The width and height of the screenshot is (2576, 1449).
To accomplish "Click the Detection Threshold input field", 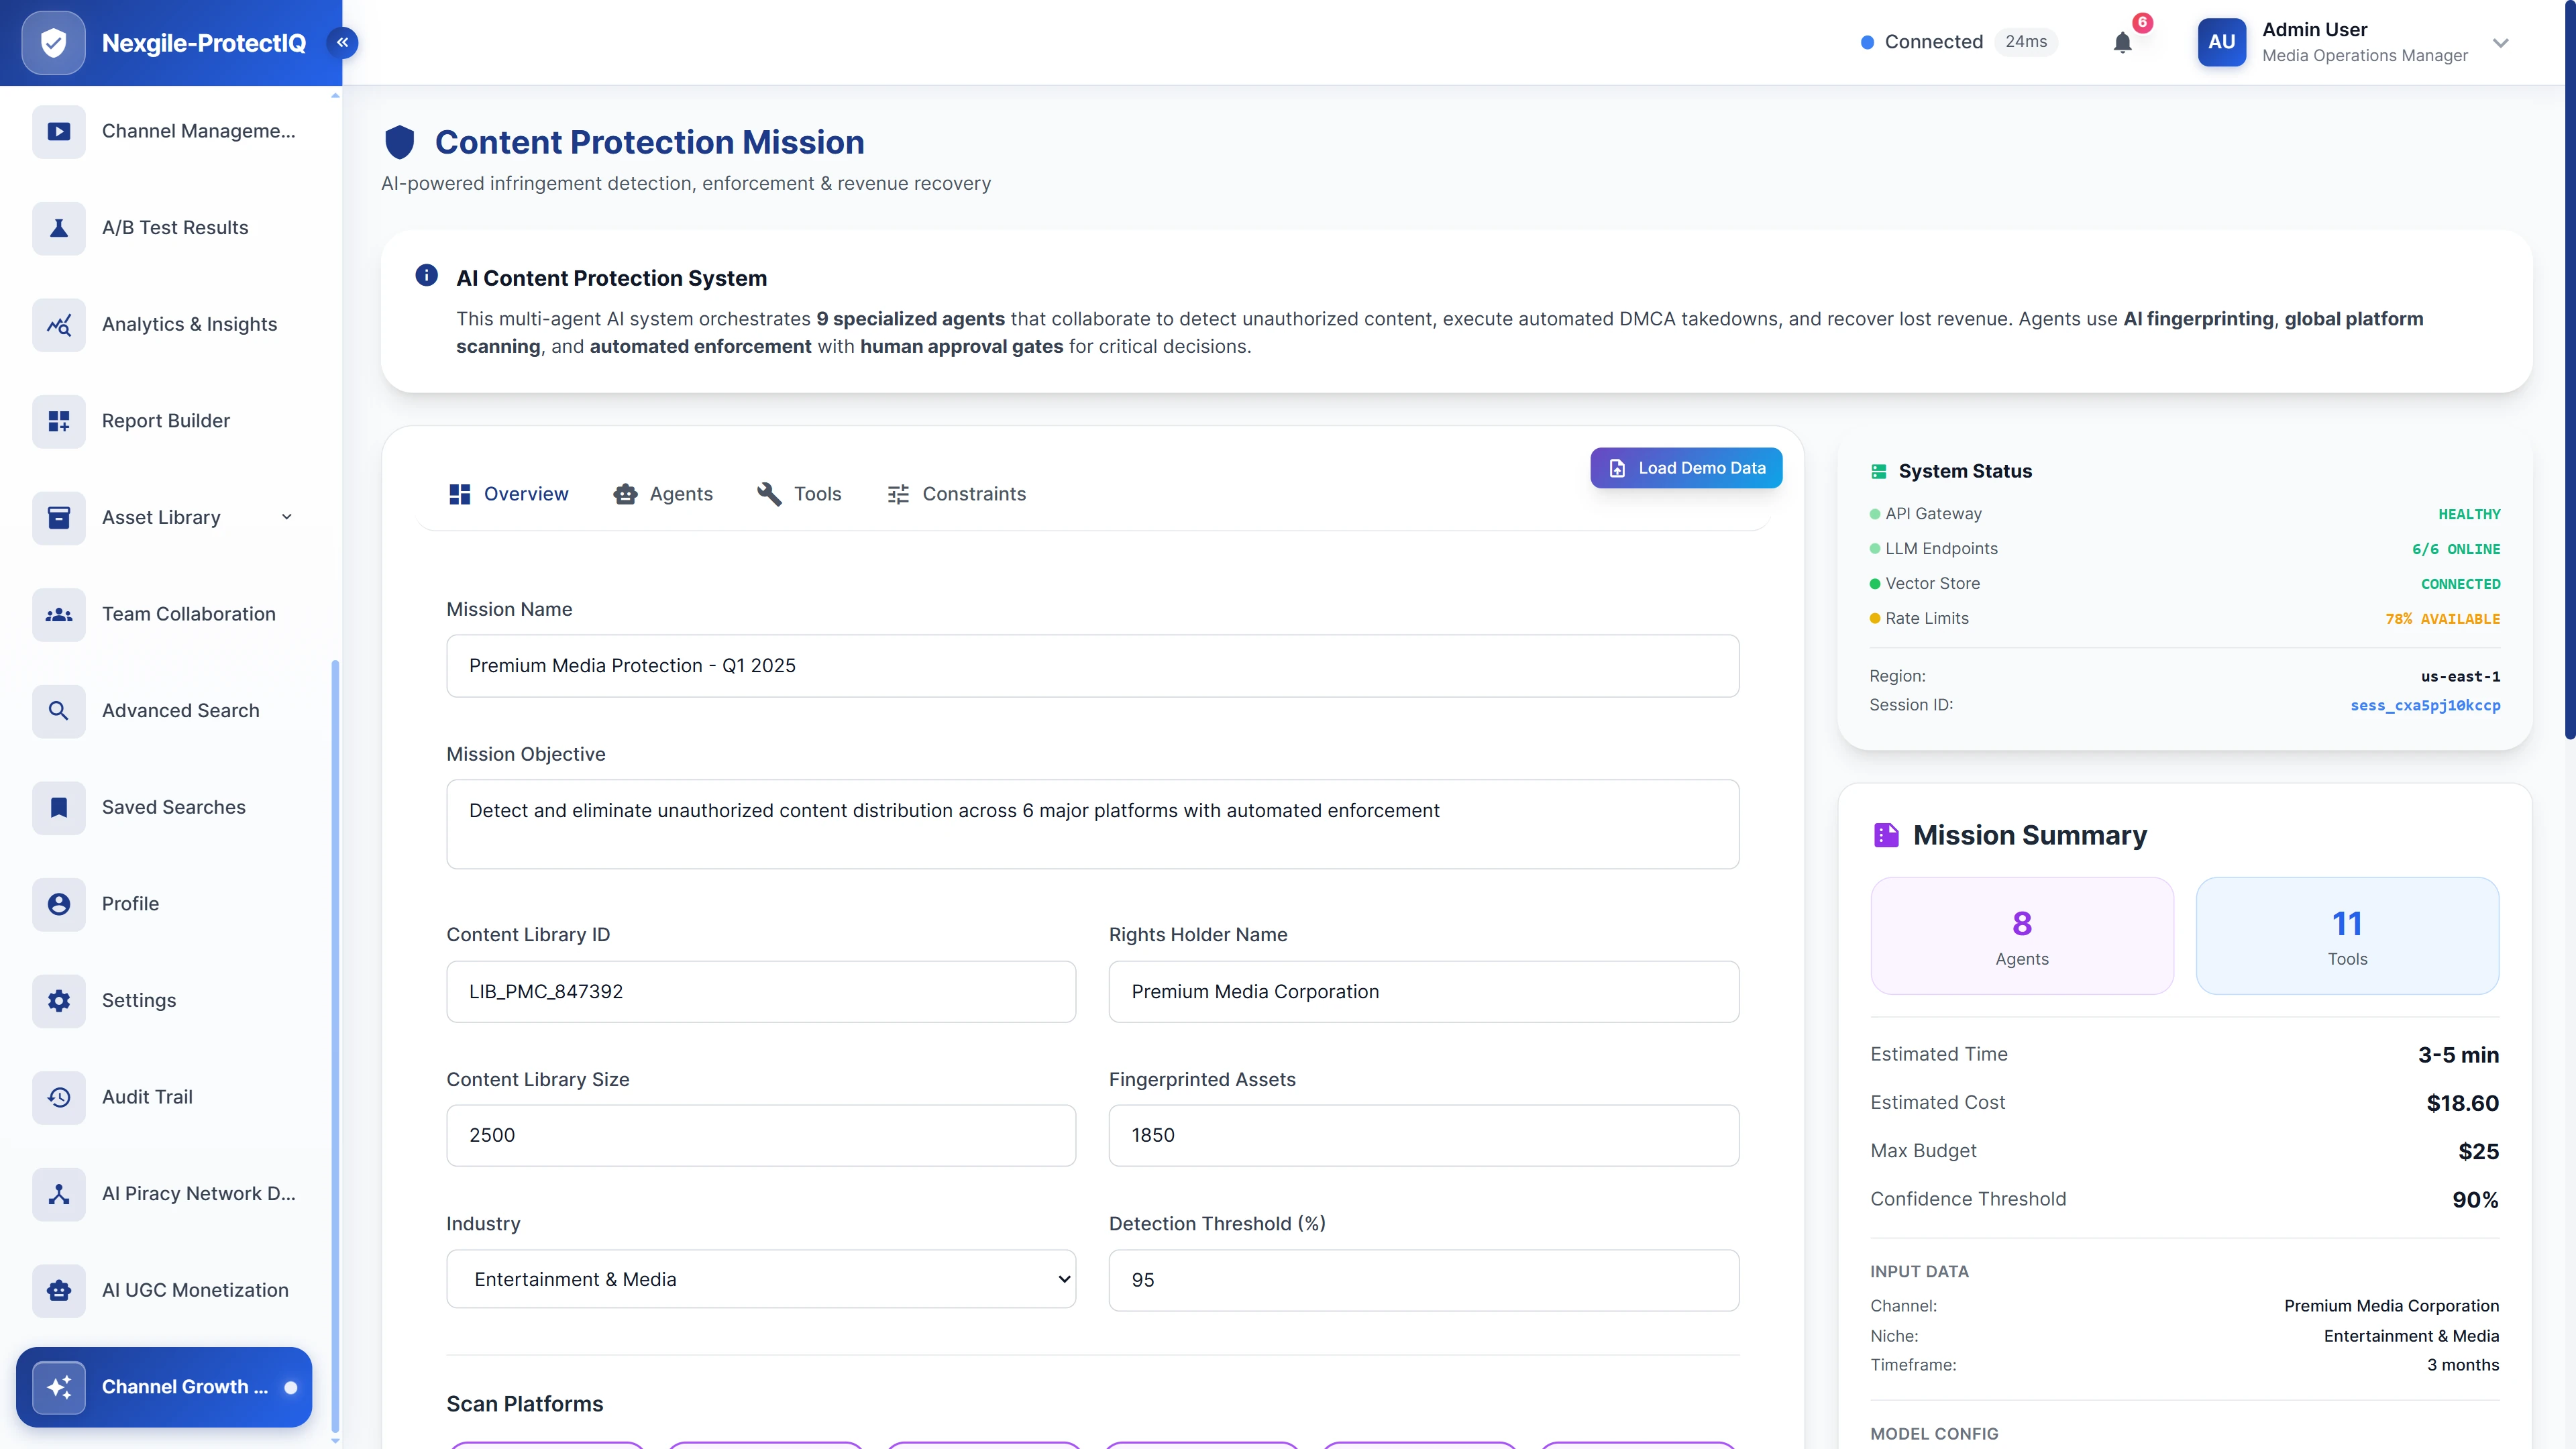I will pyautogui.click(x=1423, y=1280).
